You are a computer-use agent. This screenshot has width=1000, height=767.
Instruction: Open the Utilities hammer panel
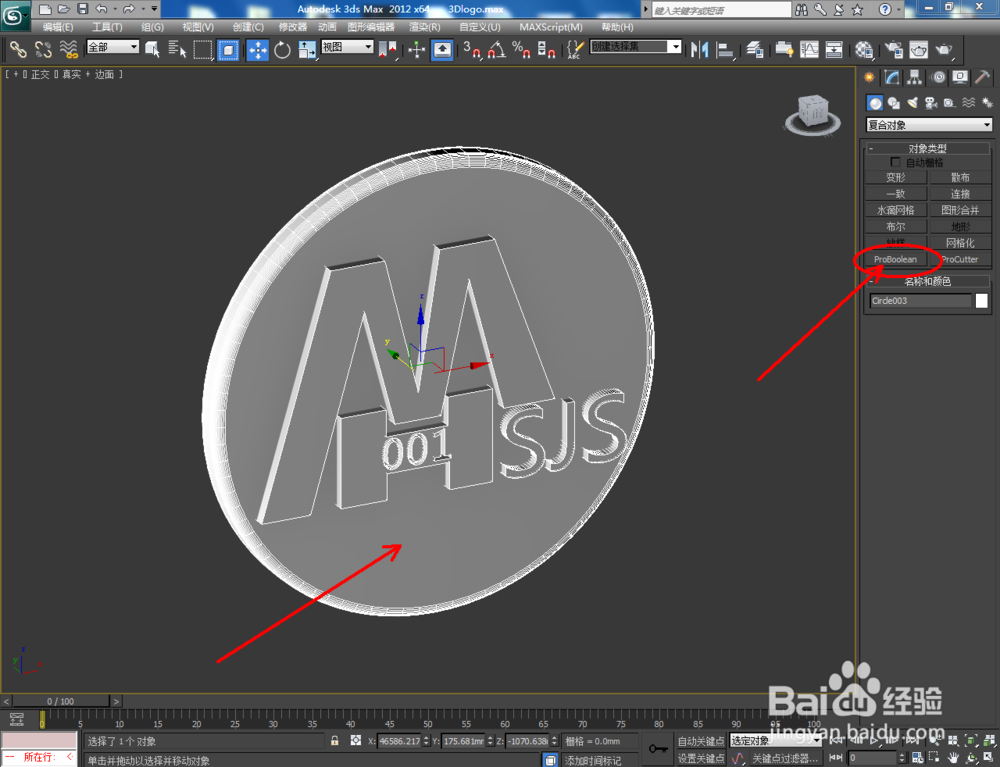pos(982,78)
